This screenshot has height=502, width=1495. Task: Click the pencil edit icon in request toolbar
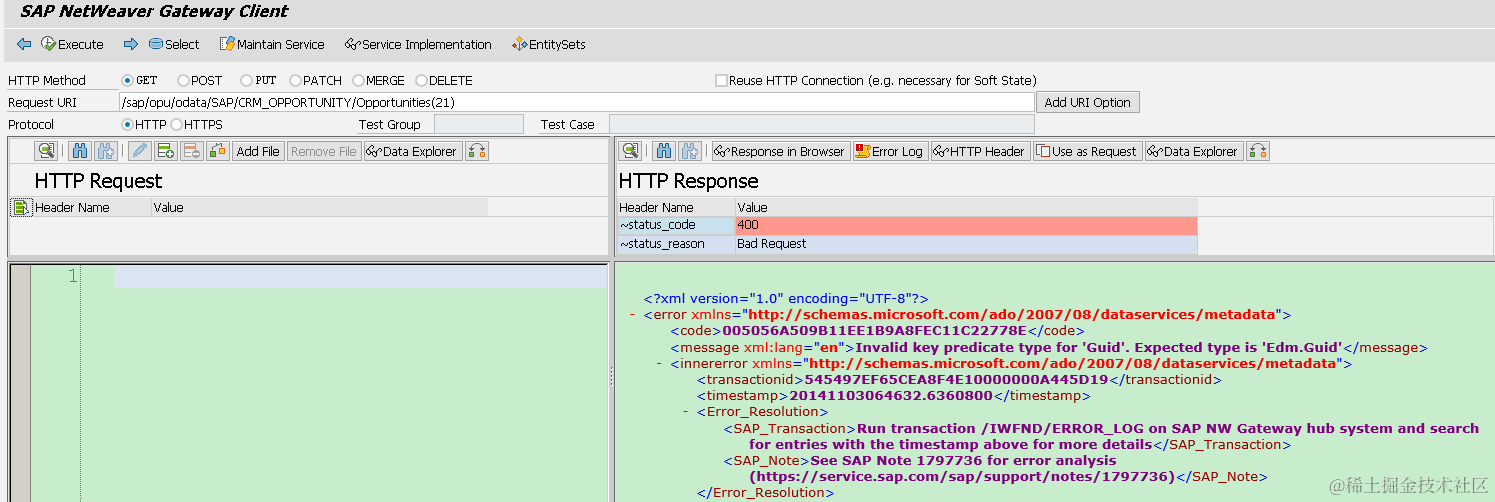139,151
